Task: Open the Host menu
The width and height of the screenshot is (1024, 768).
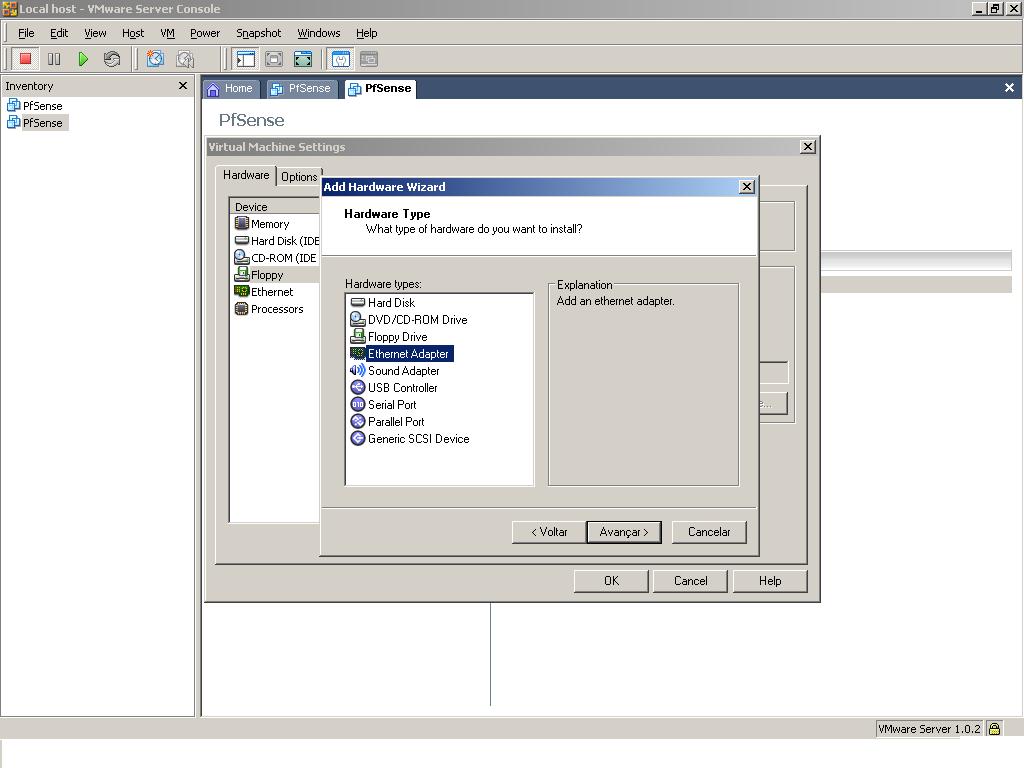Action: 133,33
